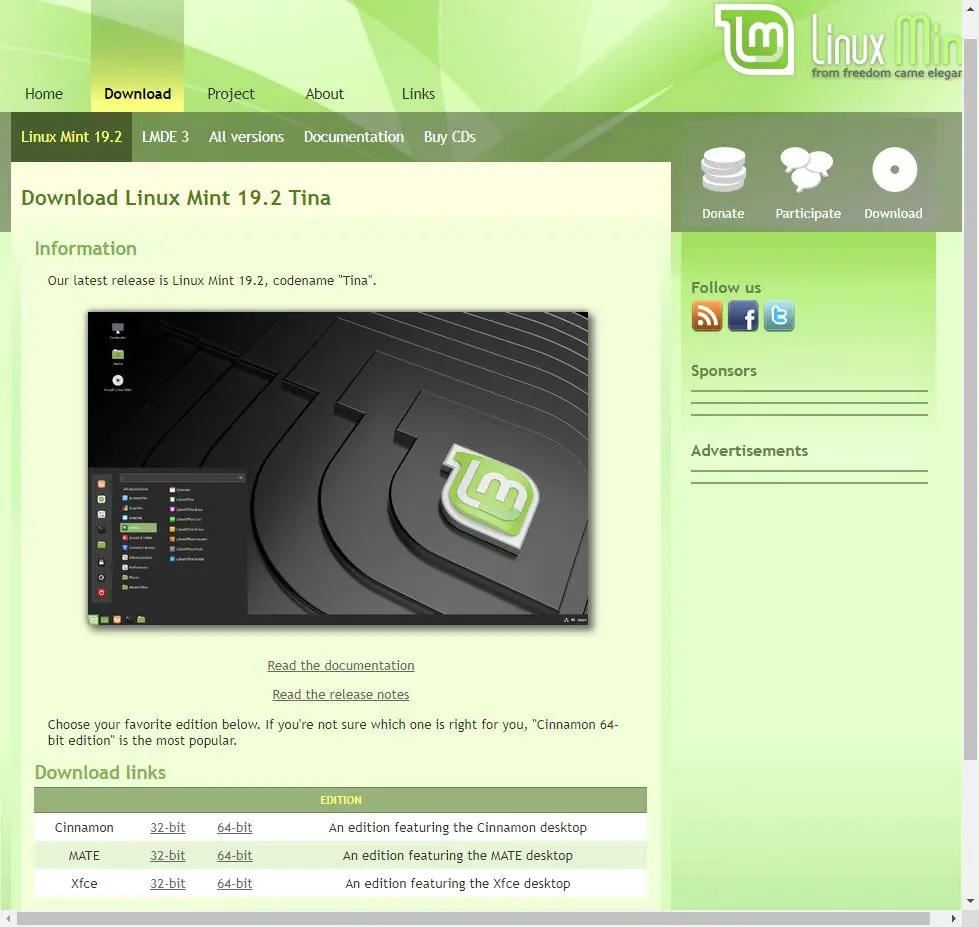Screen dimensions: 979x927
Task: Download Xfce 64-bit edition
Action: click(x=235, y=883)
